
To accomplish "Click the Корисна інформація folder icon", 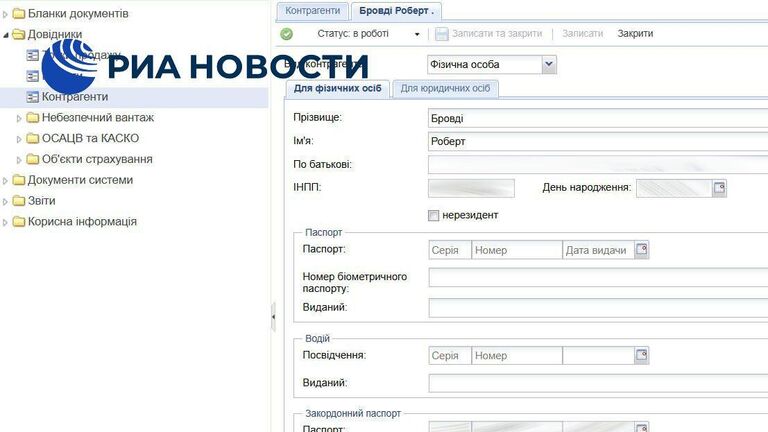I will point(19,222).
